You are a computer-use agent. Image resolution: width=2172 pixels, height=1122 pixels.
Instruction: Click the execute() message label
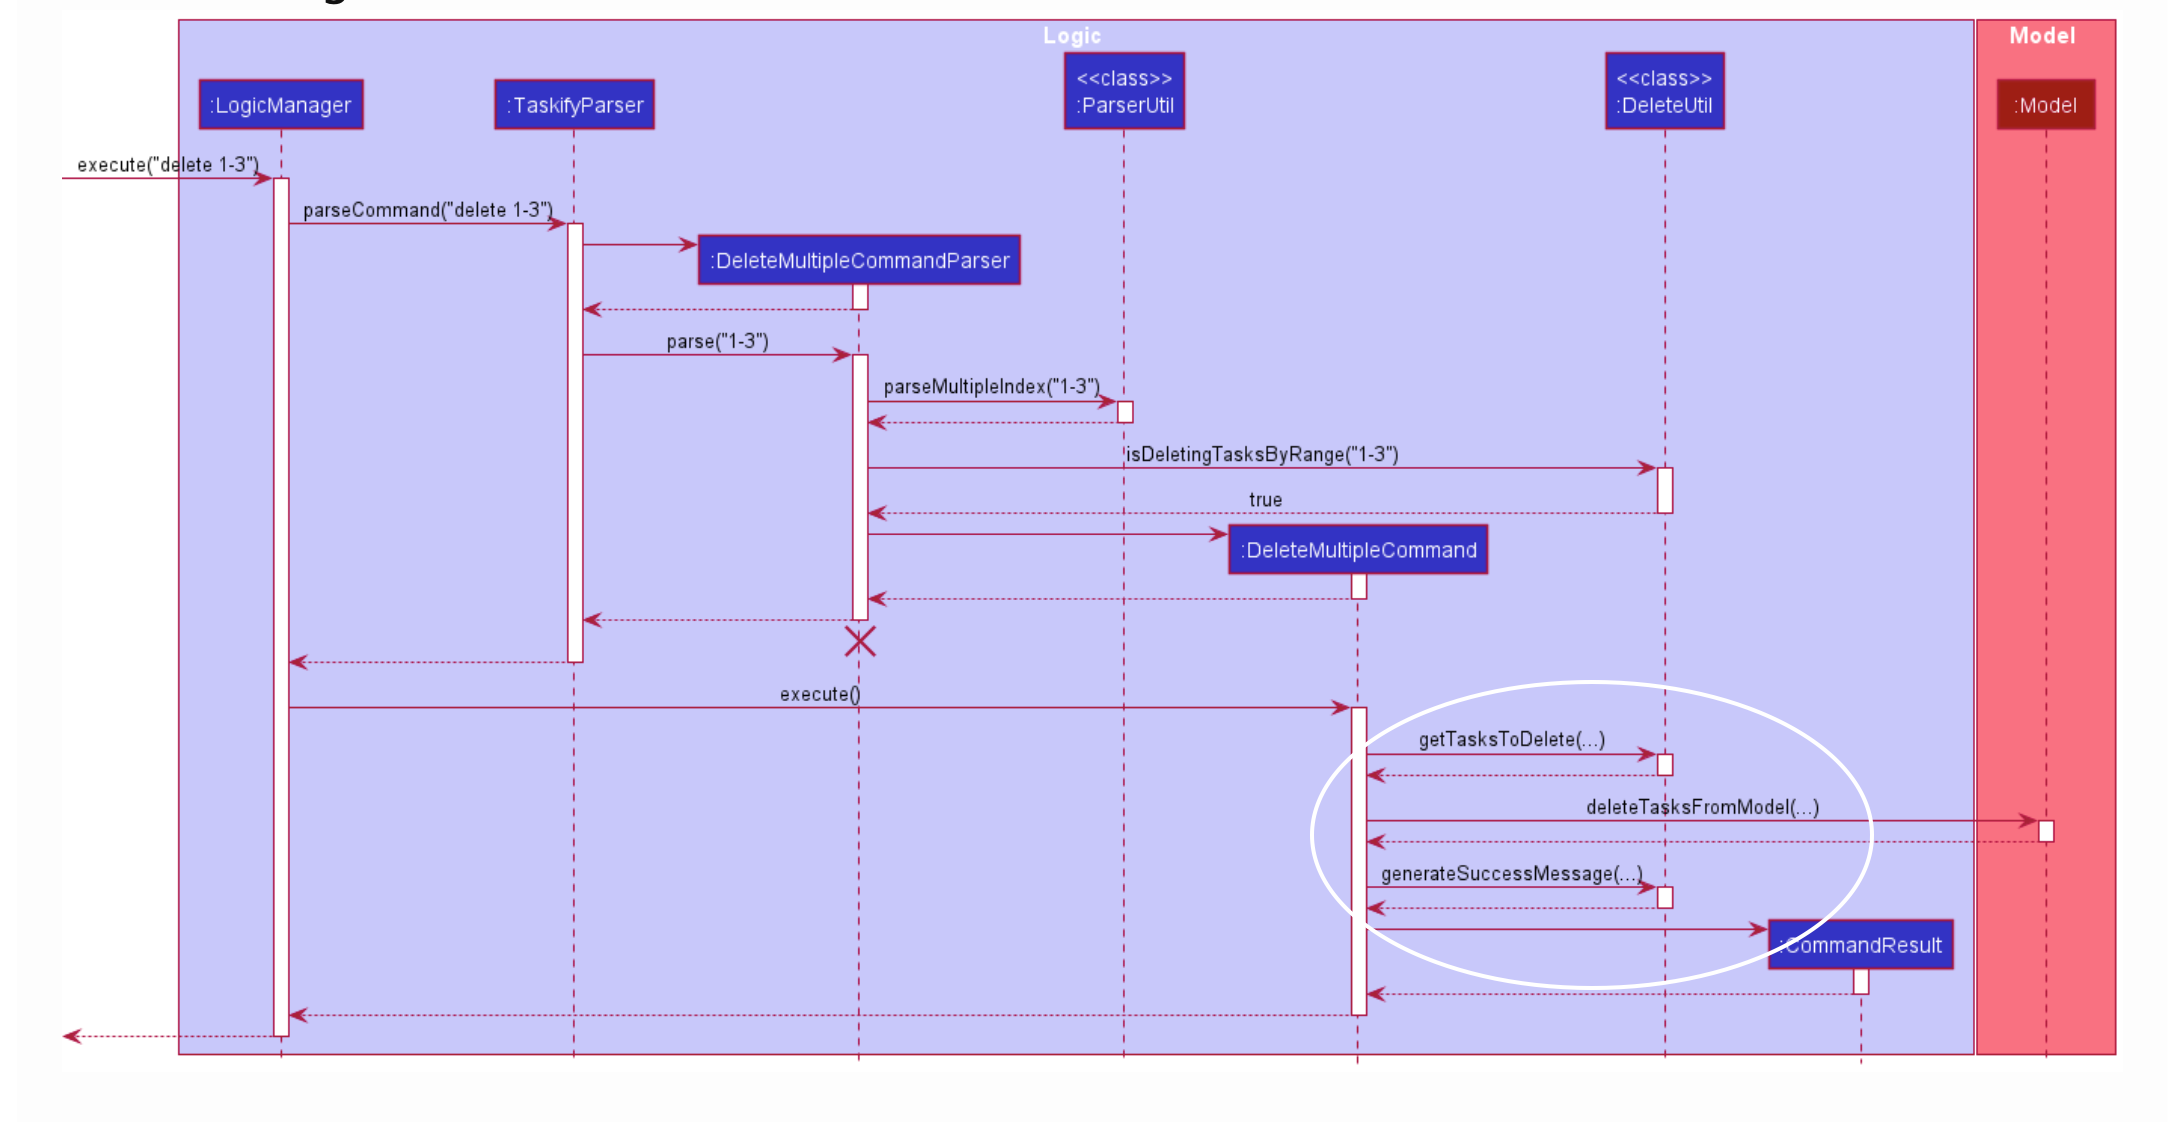819,694
